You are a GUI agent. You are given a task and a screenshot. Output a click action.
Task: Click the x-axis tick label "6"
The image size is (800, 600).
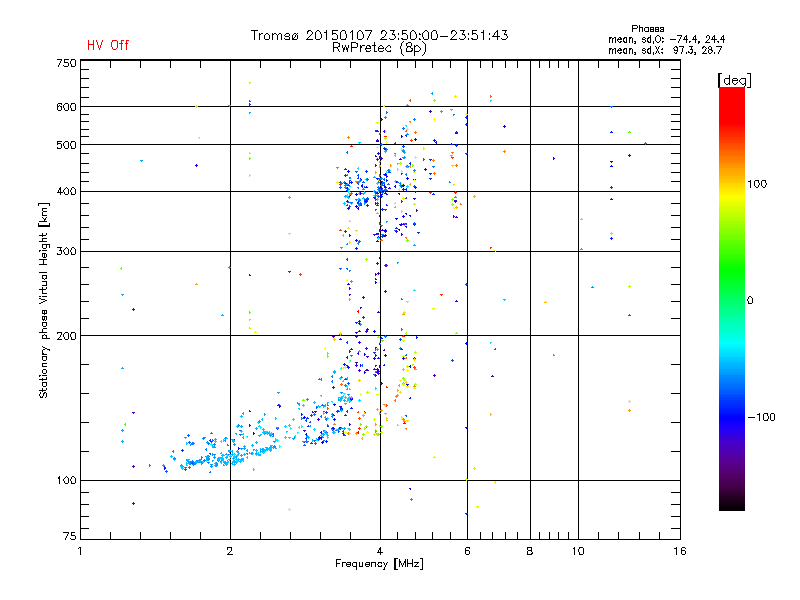click(x=467, y=551)
